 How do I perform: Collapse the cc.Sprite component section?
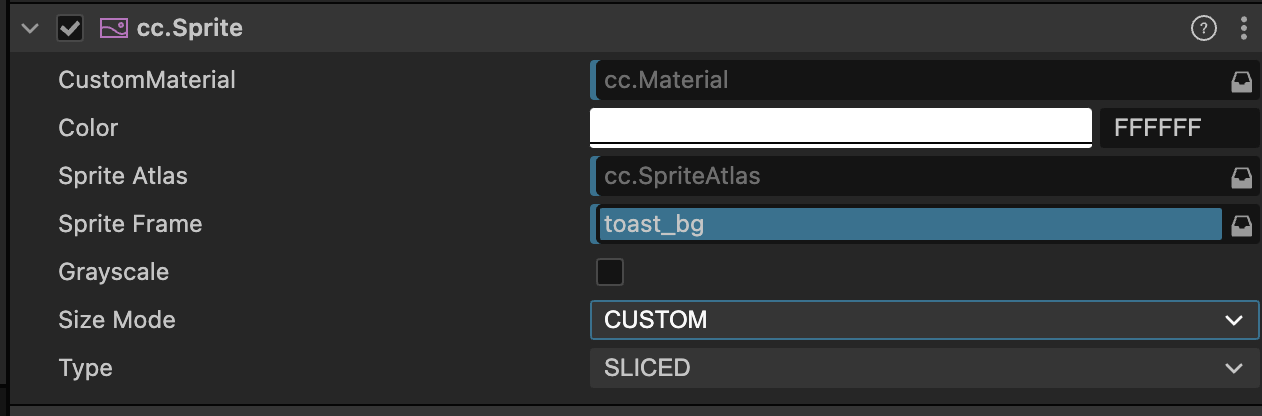[x=30, y=28]
